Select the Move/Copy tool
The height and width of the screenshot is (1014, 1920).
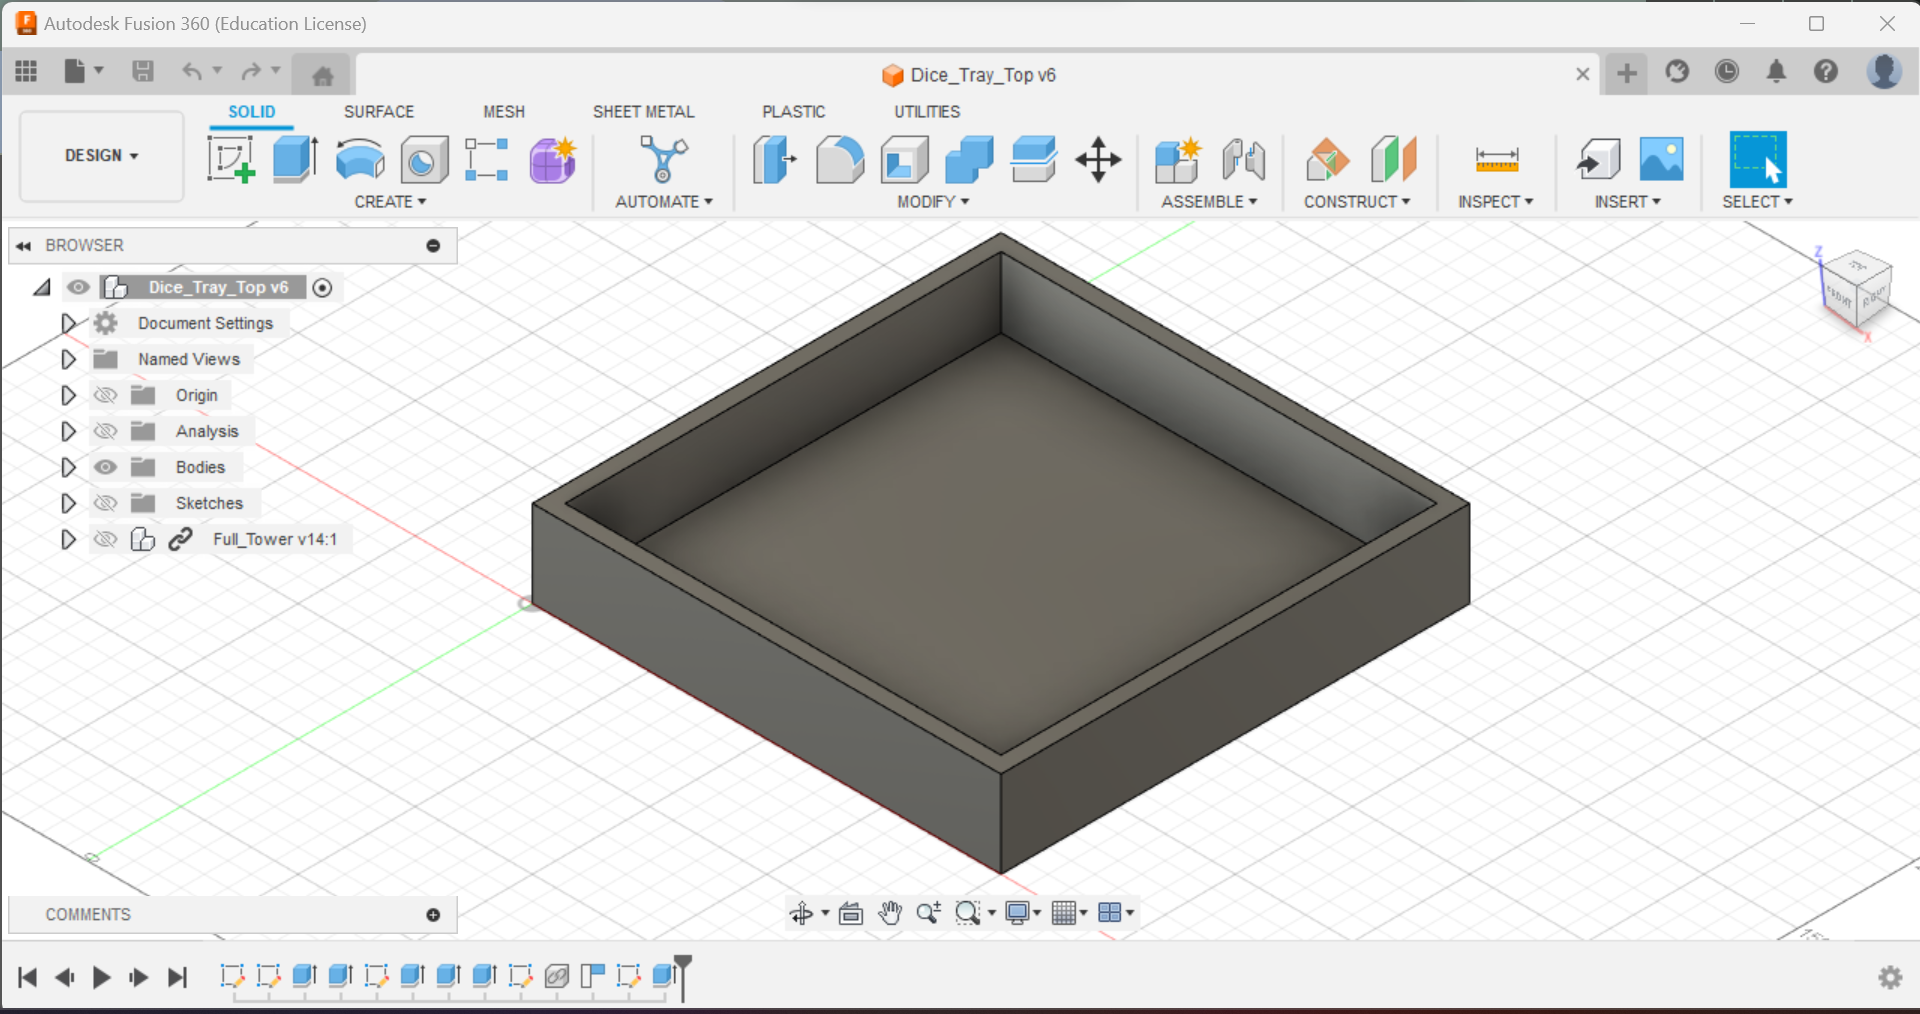(1098, 160)
